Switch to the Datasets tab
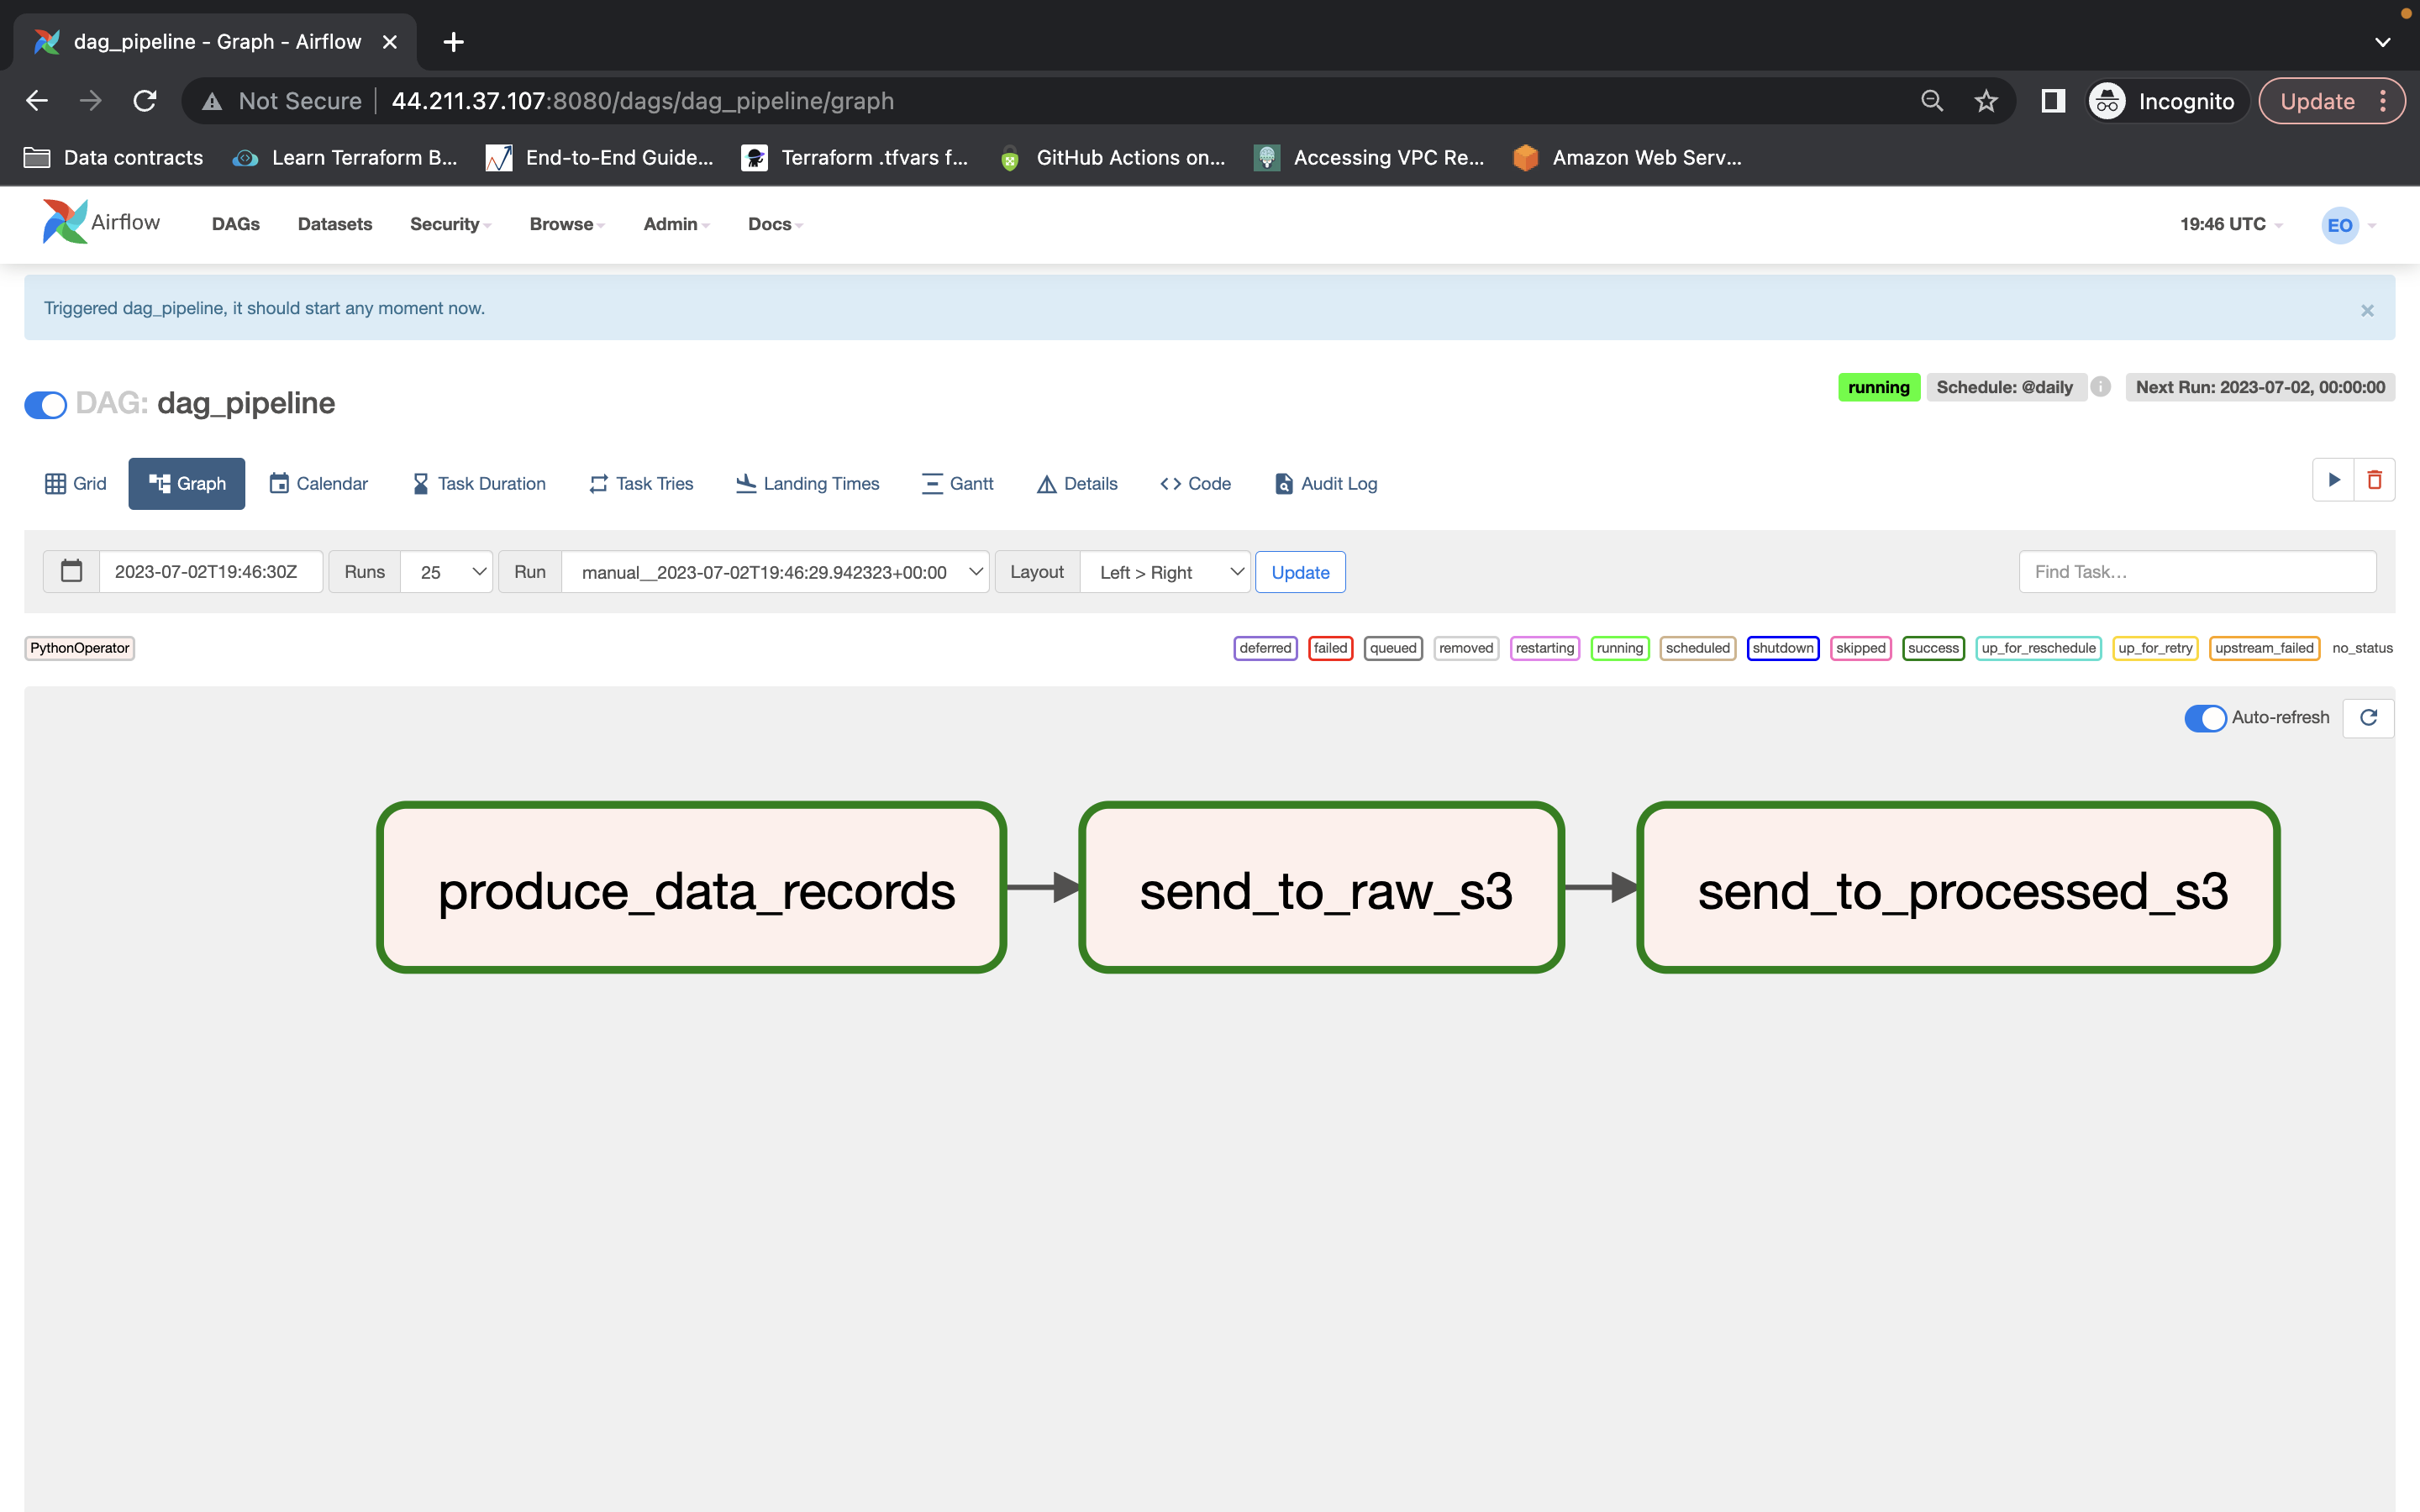2420x1512 pixels. coord(335,224)
